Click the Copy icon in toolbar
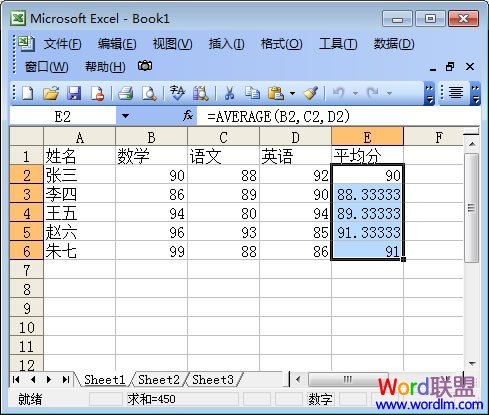 tap(252, 93)
